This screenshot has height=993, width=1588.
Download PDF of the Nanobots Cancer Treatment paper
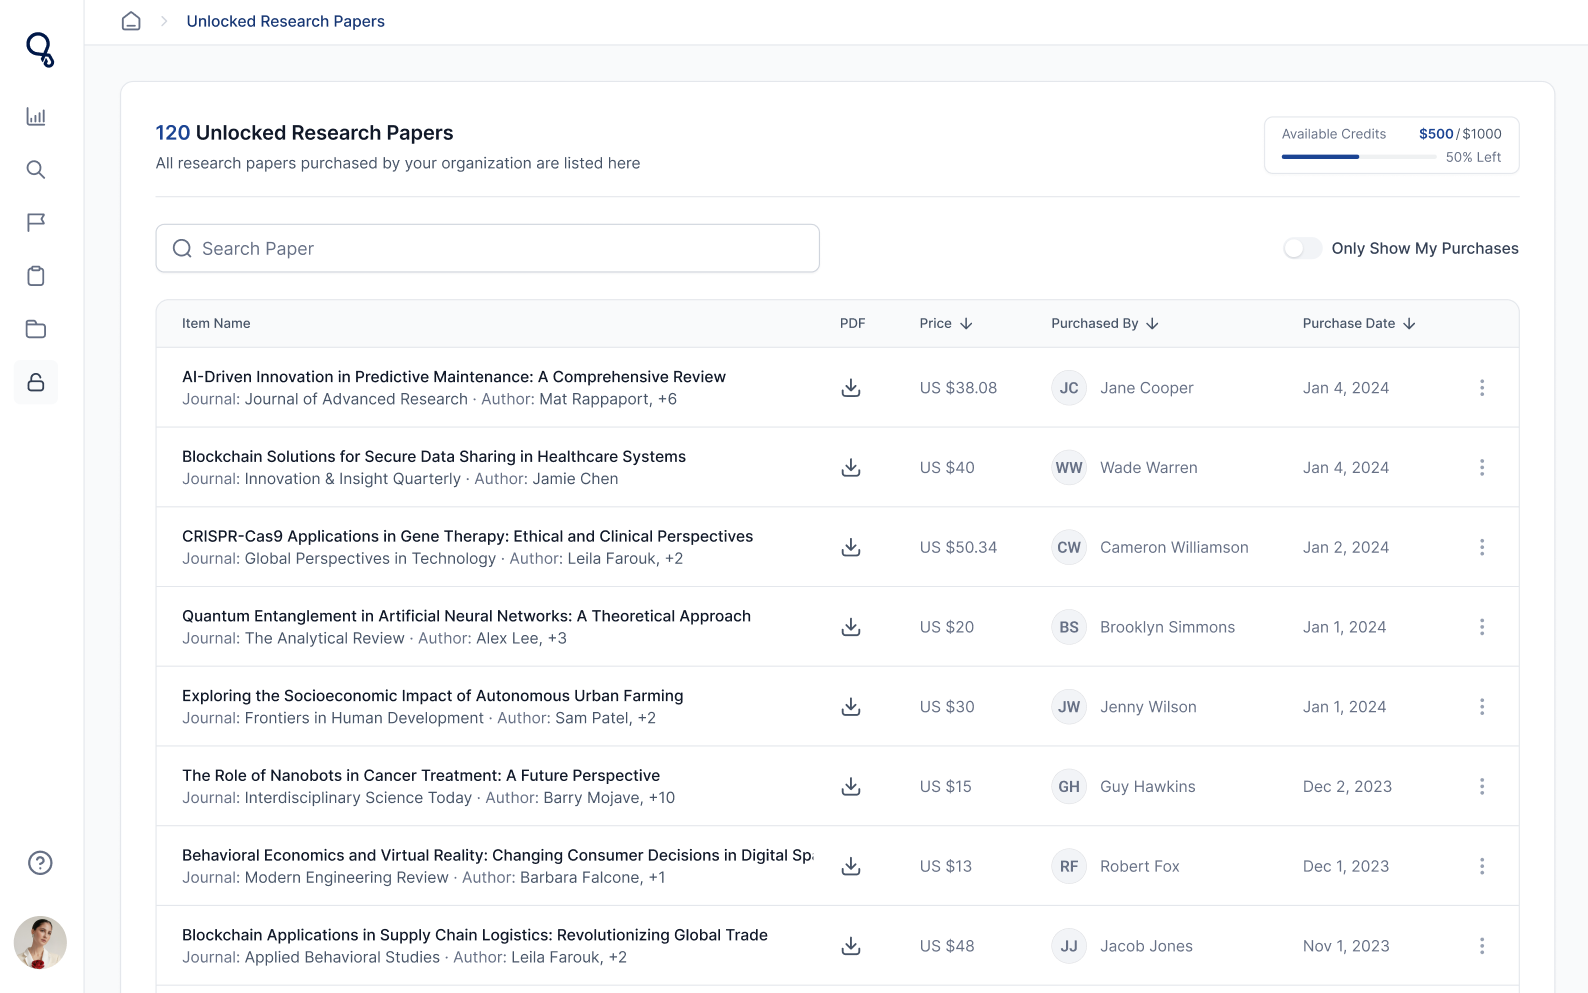pyautogui.click(x=851, y=786)
